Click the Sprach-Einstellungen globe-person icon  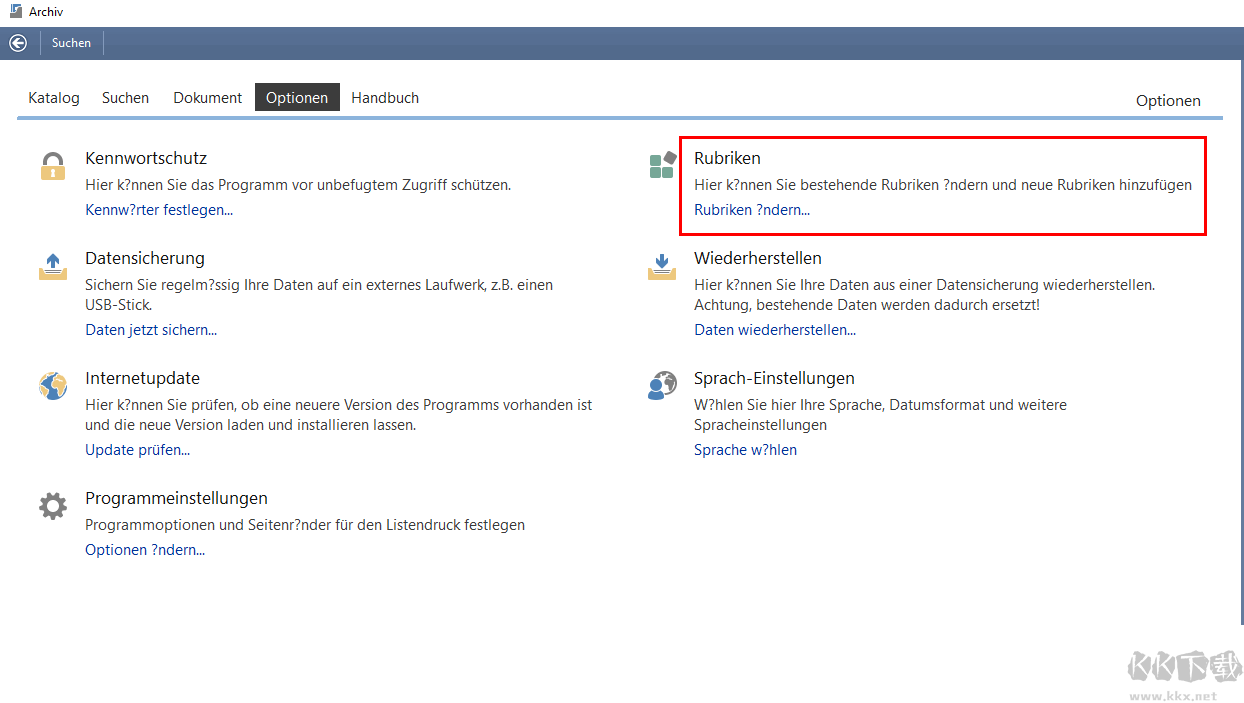(x=662, y=386)
